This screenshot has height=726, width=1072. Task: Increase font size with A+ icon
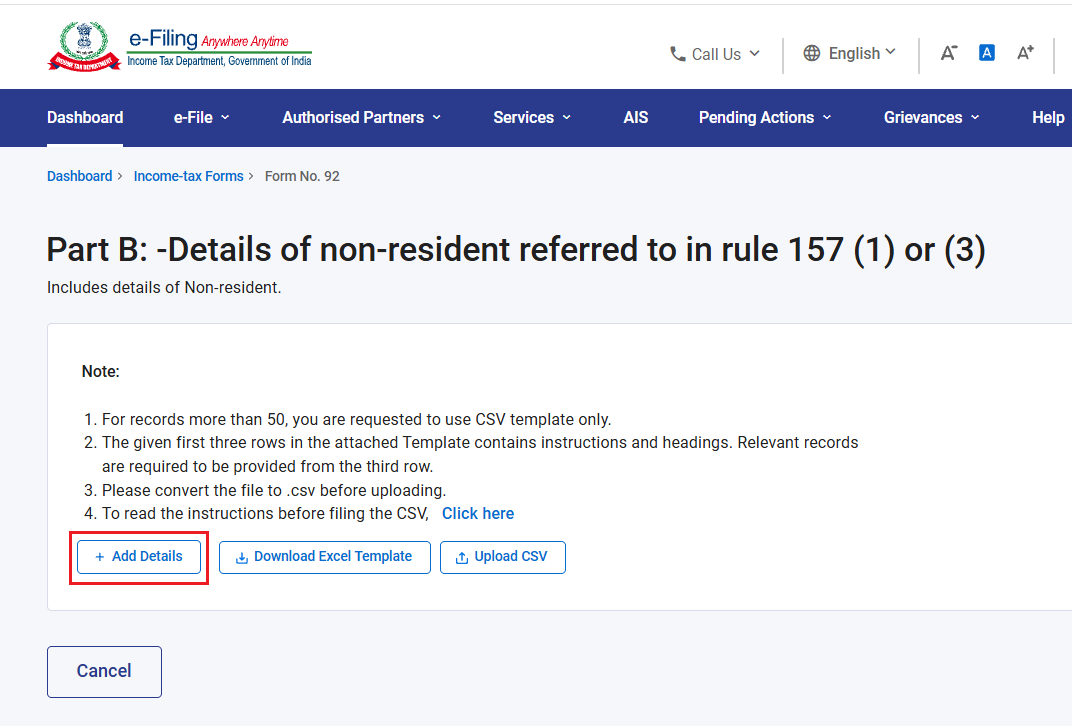click(x=1026, y=53)
